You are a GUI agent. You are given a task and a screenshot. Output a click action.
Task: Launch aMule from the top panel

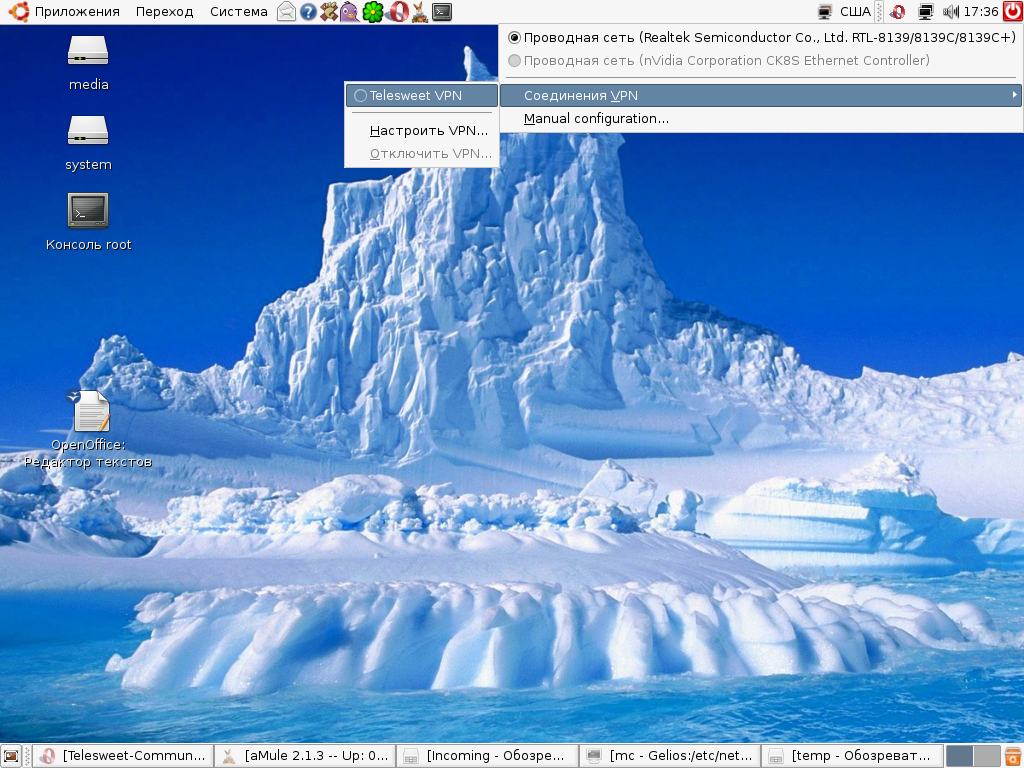point(419,12)
